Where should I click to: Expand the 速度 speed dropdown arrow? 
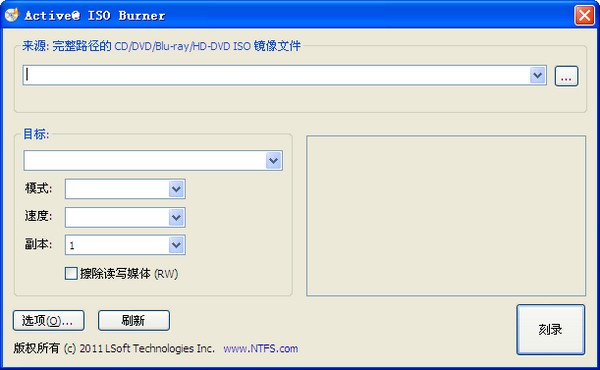click(176, 217)
